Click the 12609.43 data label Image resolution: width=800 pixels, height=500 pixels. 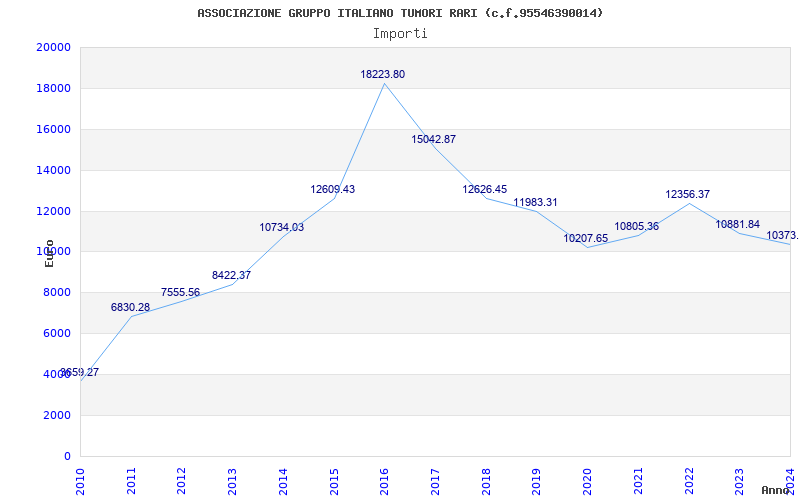click(333, 189)
